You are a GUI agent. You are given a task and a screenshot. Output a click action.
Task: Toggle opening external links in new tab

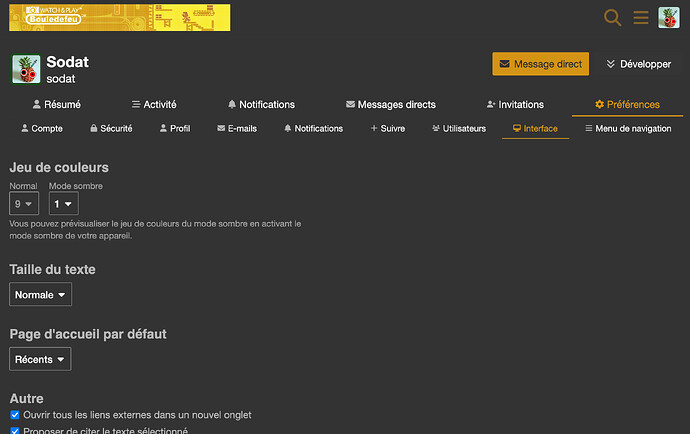click(15, 414)
